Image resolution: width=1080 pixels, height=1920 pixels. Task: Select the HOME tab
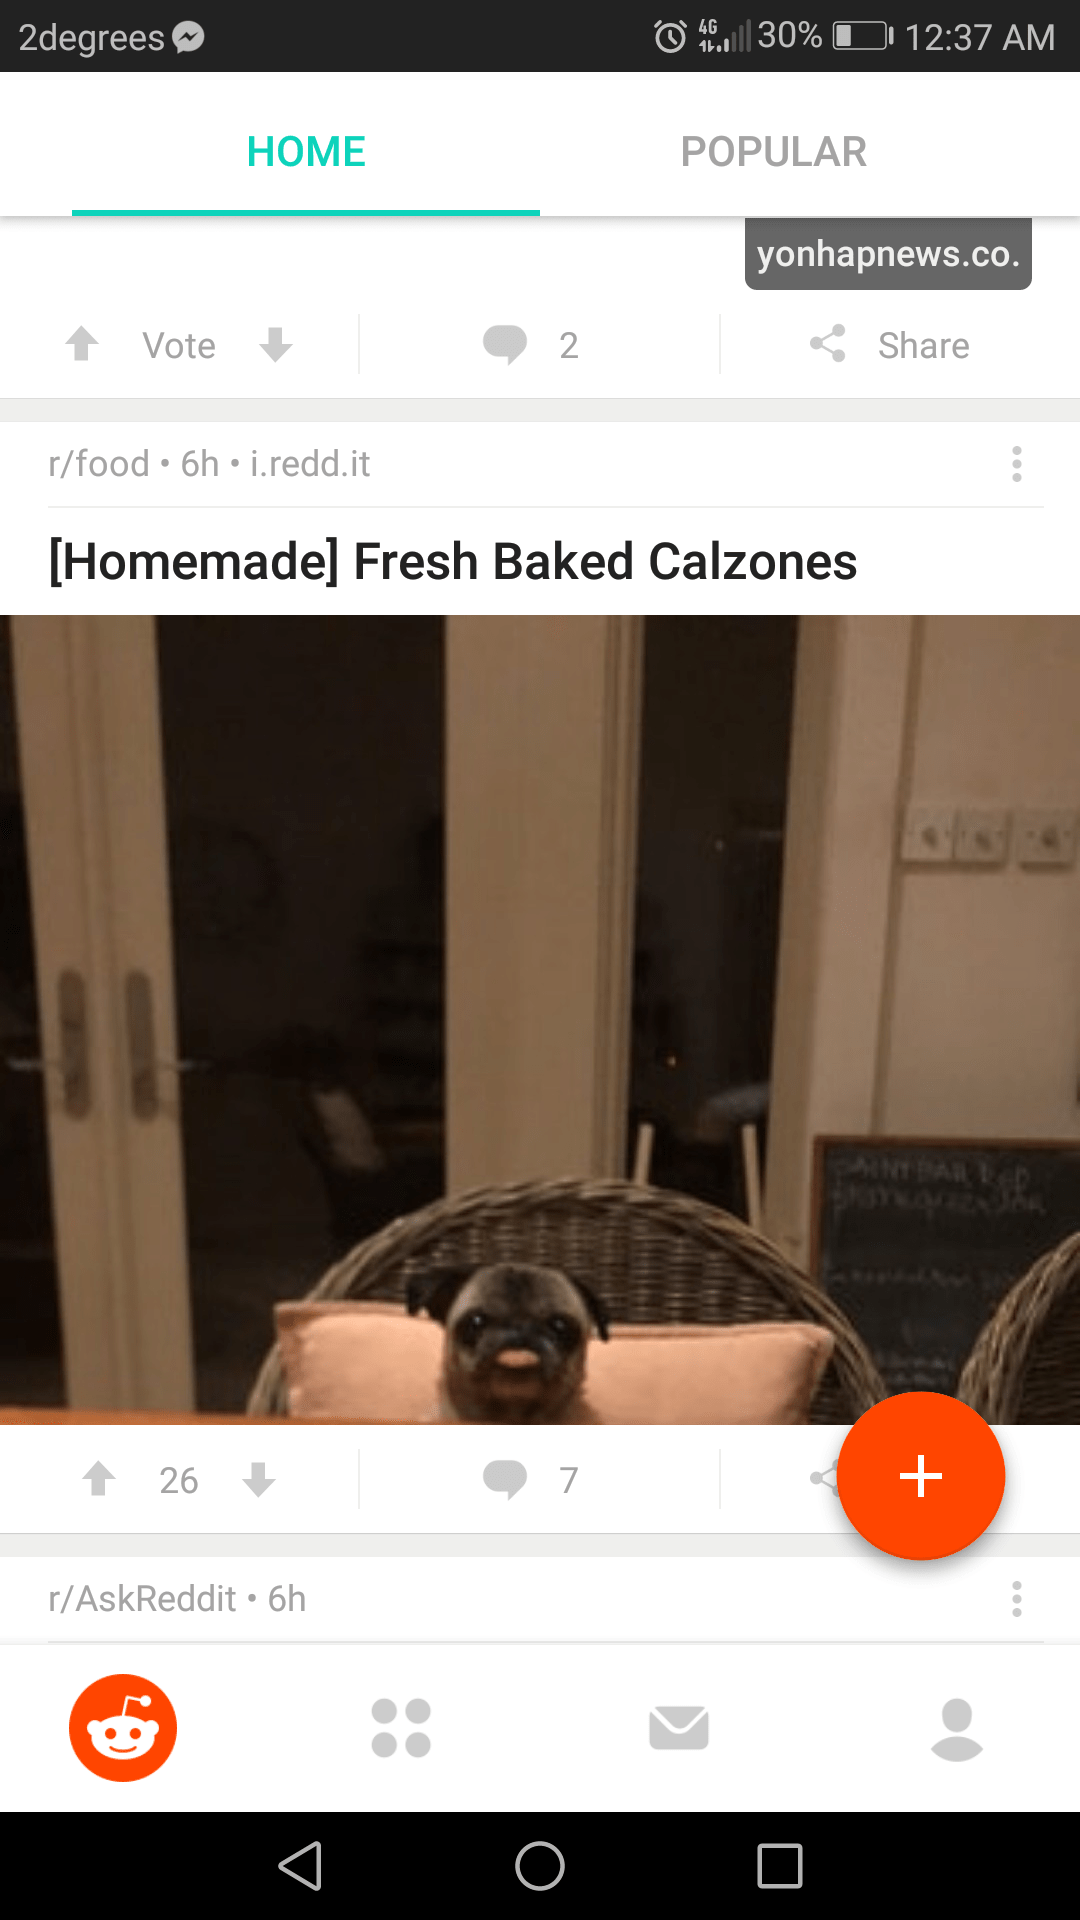coord(306,152)
